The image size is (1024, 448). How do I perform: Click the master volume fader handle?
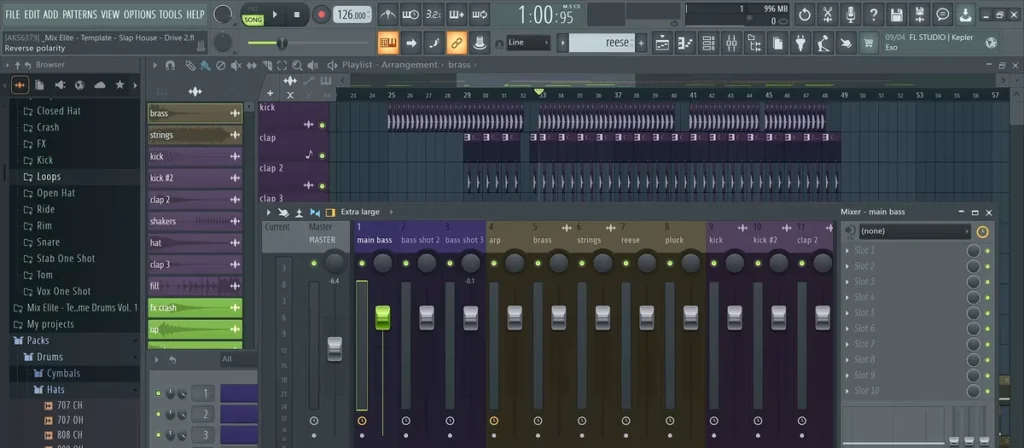tap(334, 349)
